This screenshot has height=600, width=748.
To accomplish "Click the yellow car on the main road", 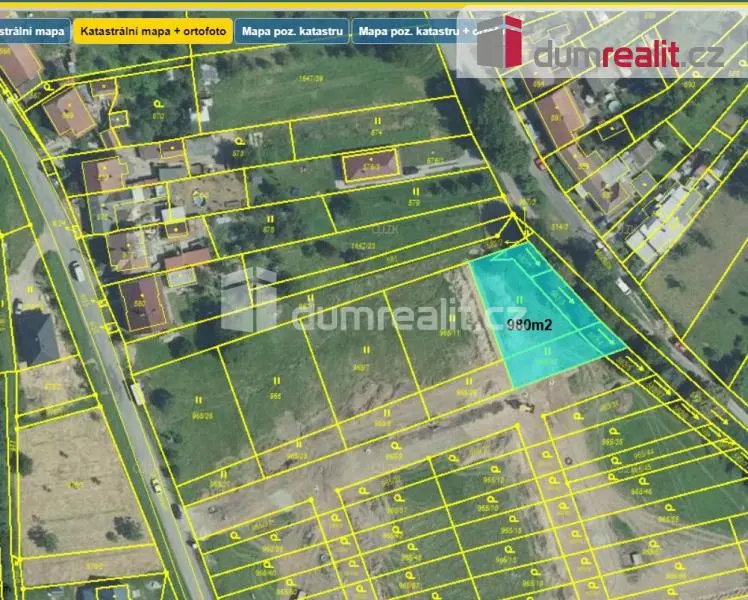I will pyautogui.click(x=156, y=486).
